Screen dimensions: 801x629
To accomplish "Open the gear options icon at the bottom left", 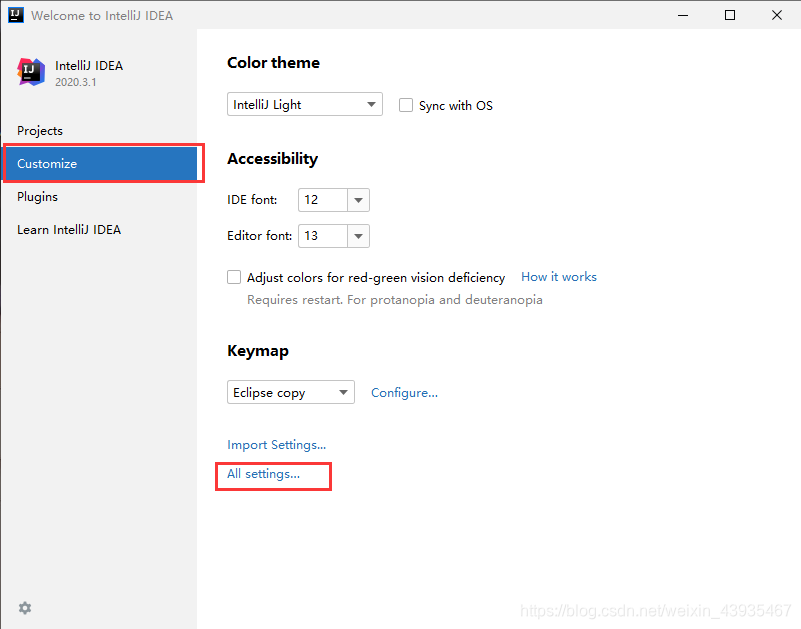I will pyautogui.click(x=25, y=608).
